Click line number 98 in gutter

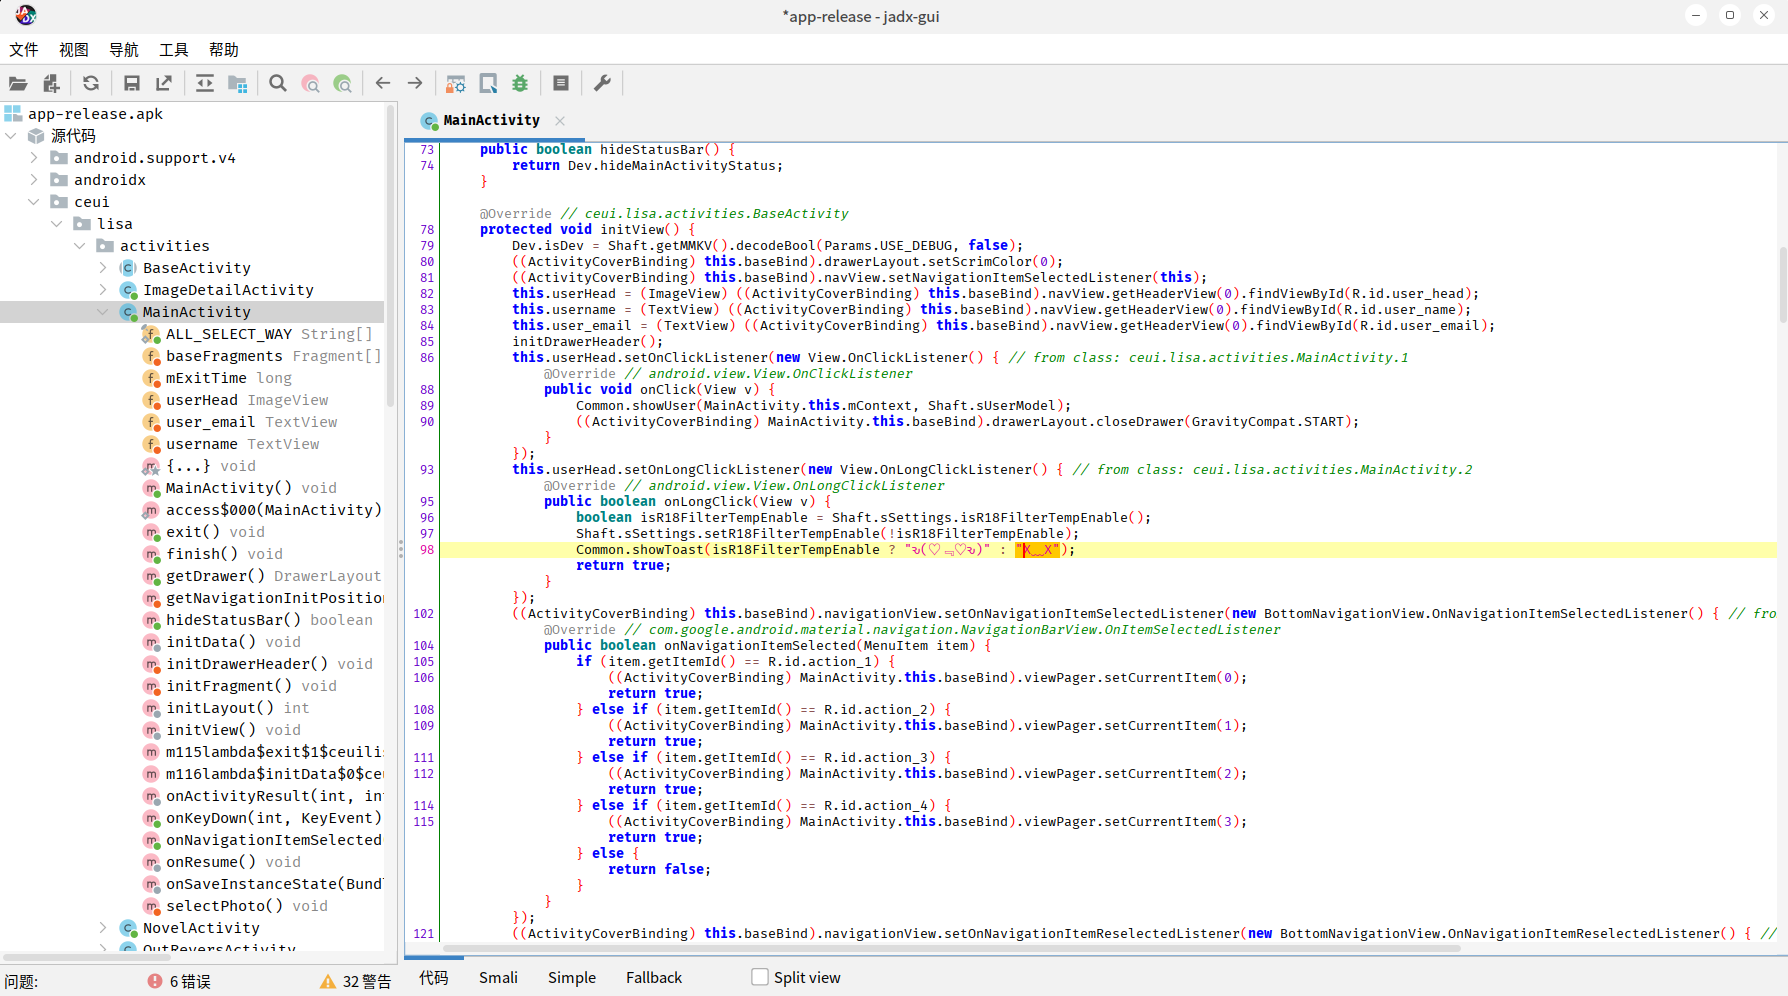tap(427, 550)
